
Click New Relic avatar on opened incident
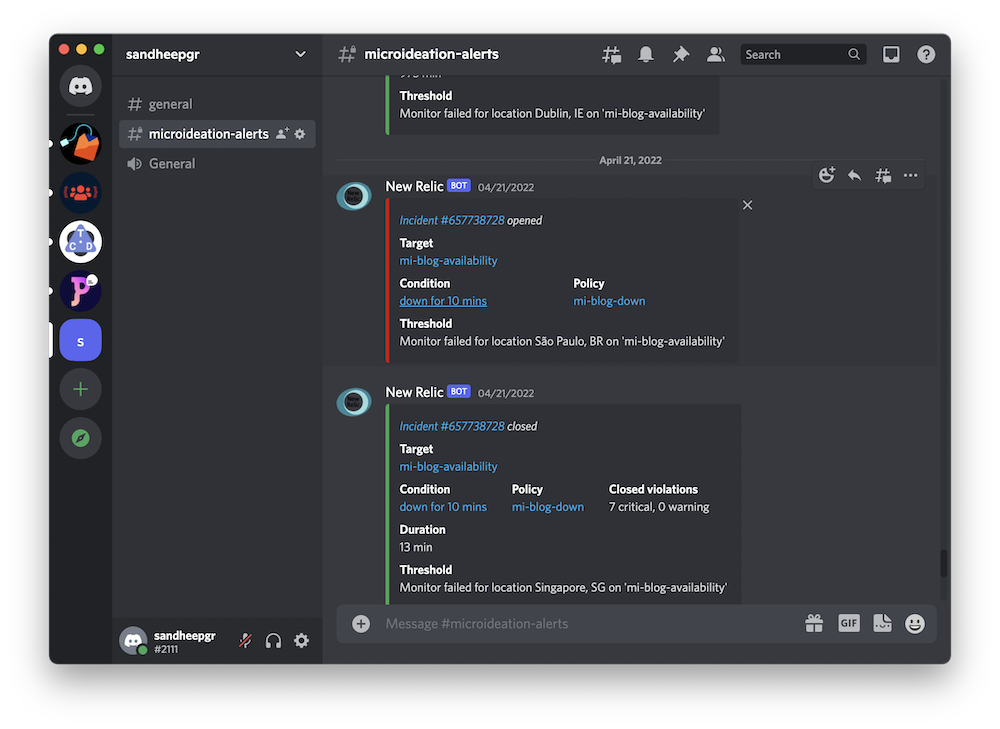click(354, 196)
